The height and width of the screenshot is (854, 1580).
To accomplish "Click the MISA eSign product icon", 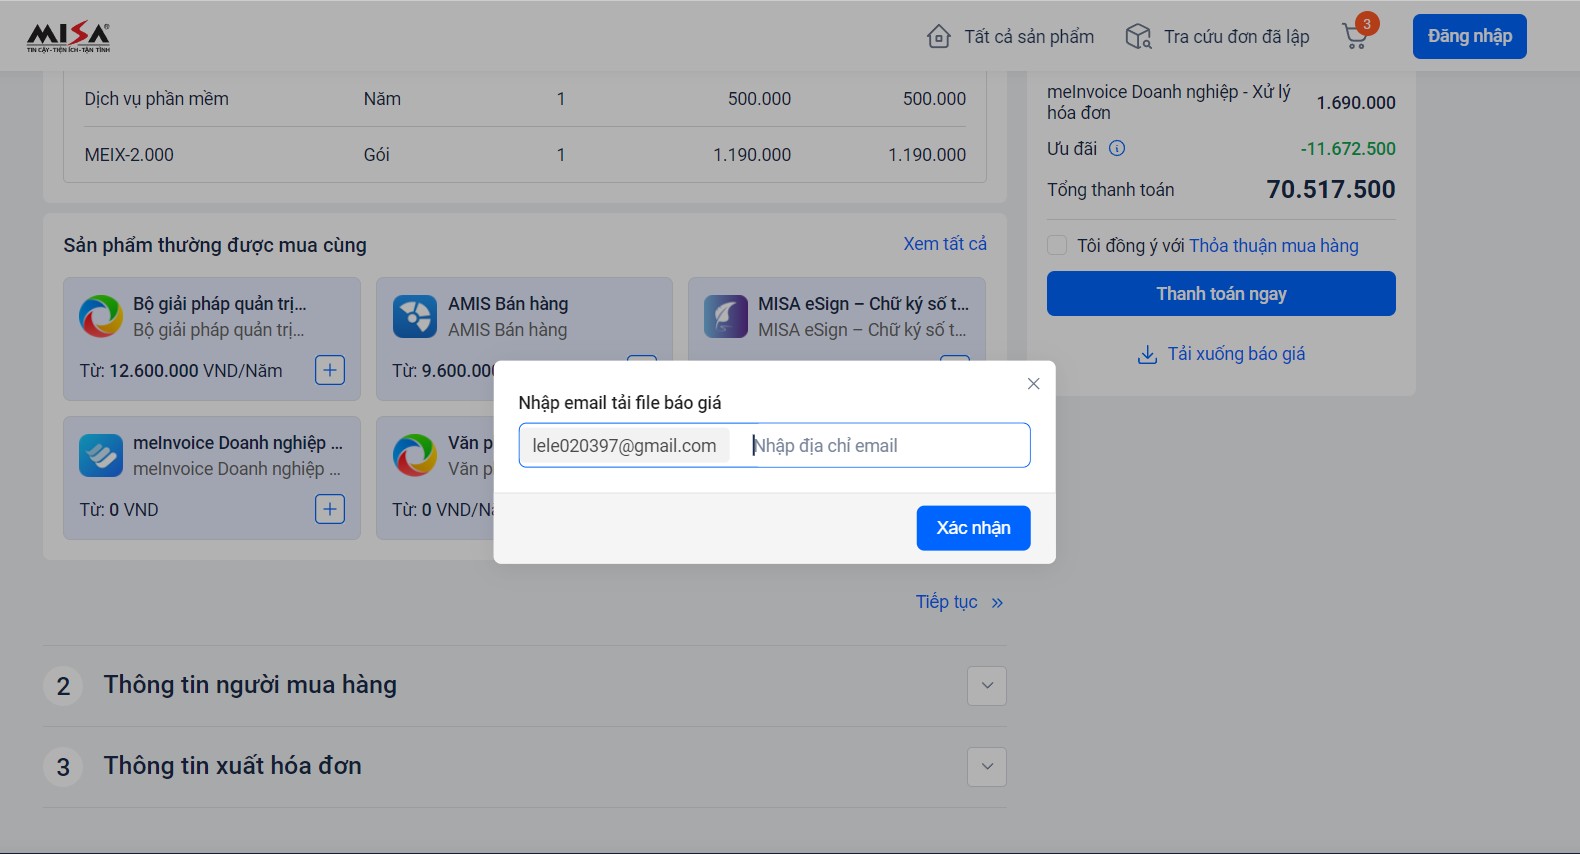I will point(726,317).
